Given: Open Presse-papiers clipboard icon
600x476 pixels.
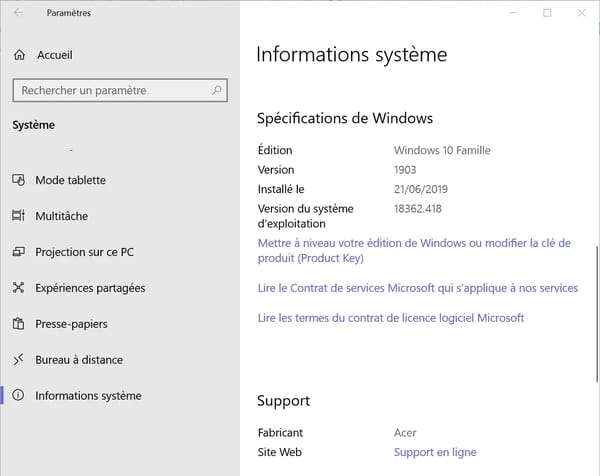Looking at the screenshot, I should (18, 324).
